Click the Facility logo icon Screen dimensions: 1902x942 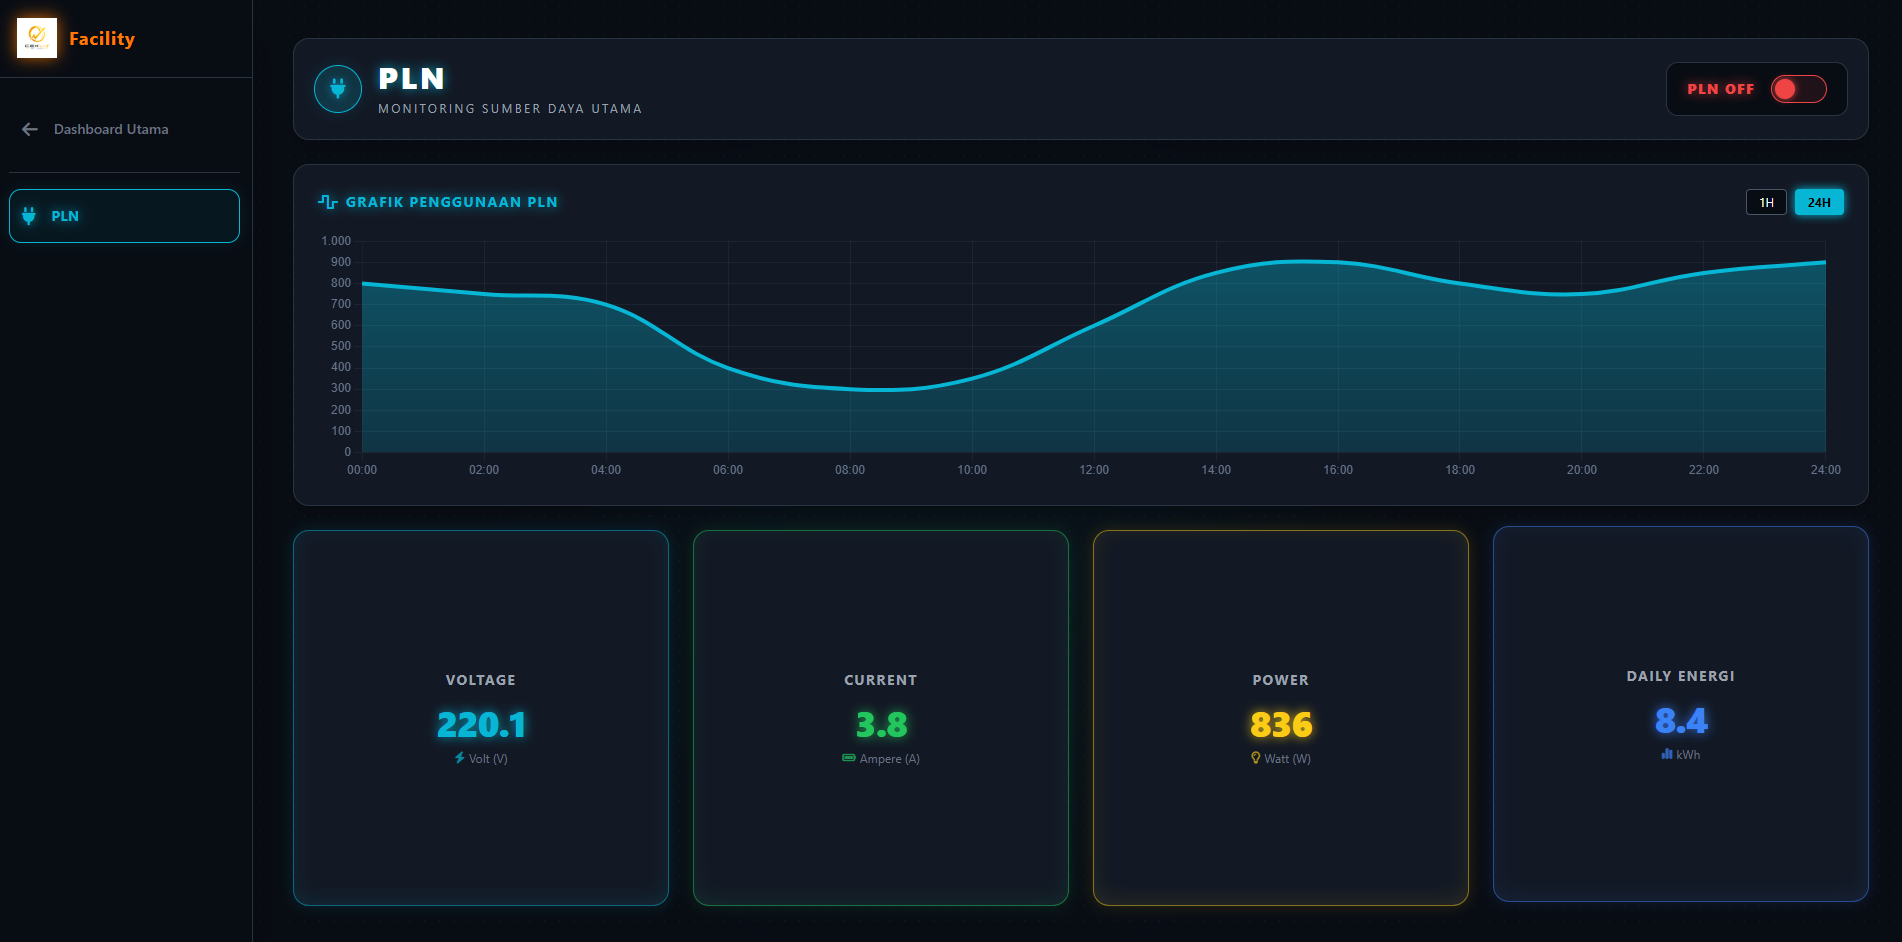[x=37, y=38]
